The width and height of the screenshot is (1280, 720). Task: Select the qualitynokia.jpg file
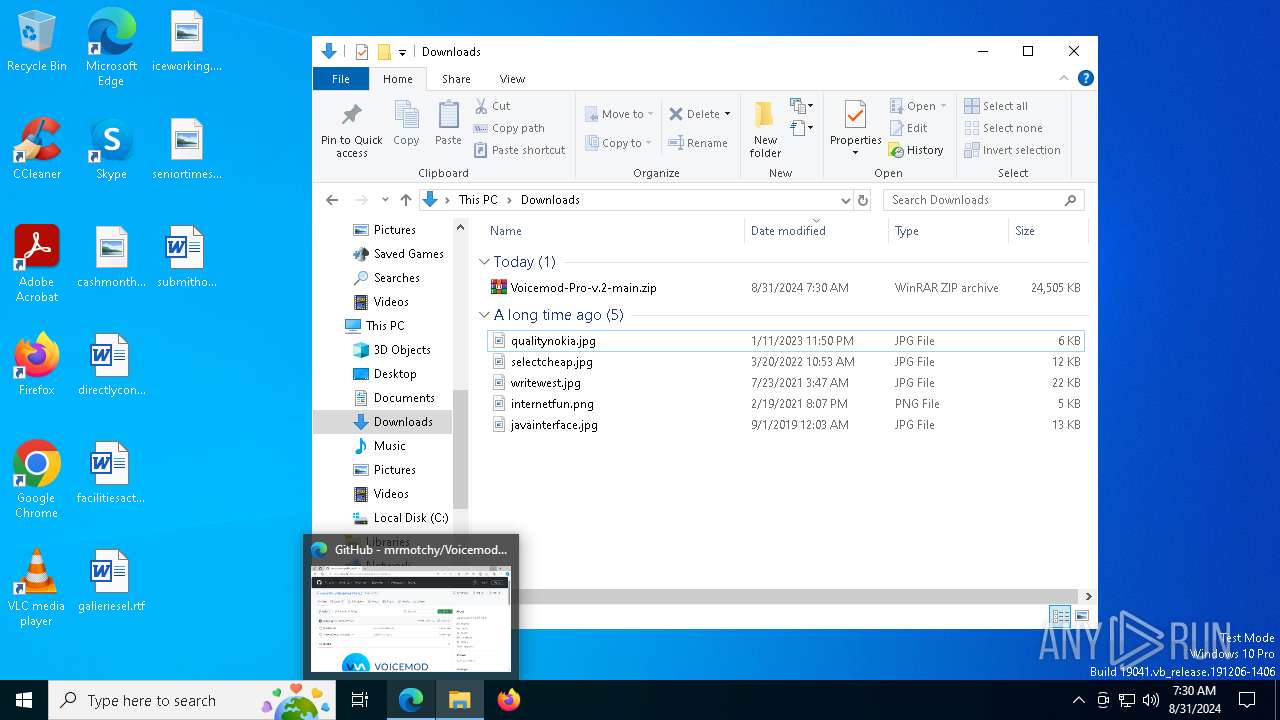784,341
